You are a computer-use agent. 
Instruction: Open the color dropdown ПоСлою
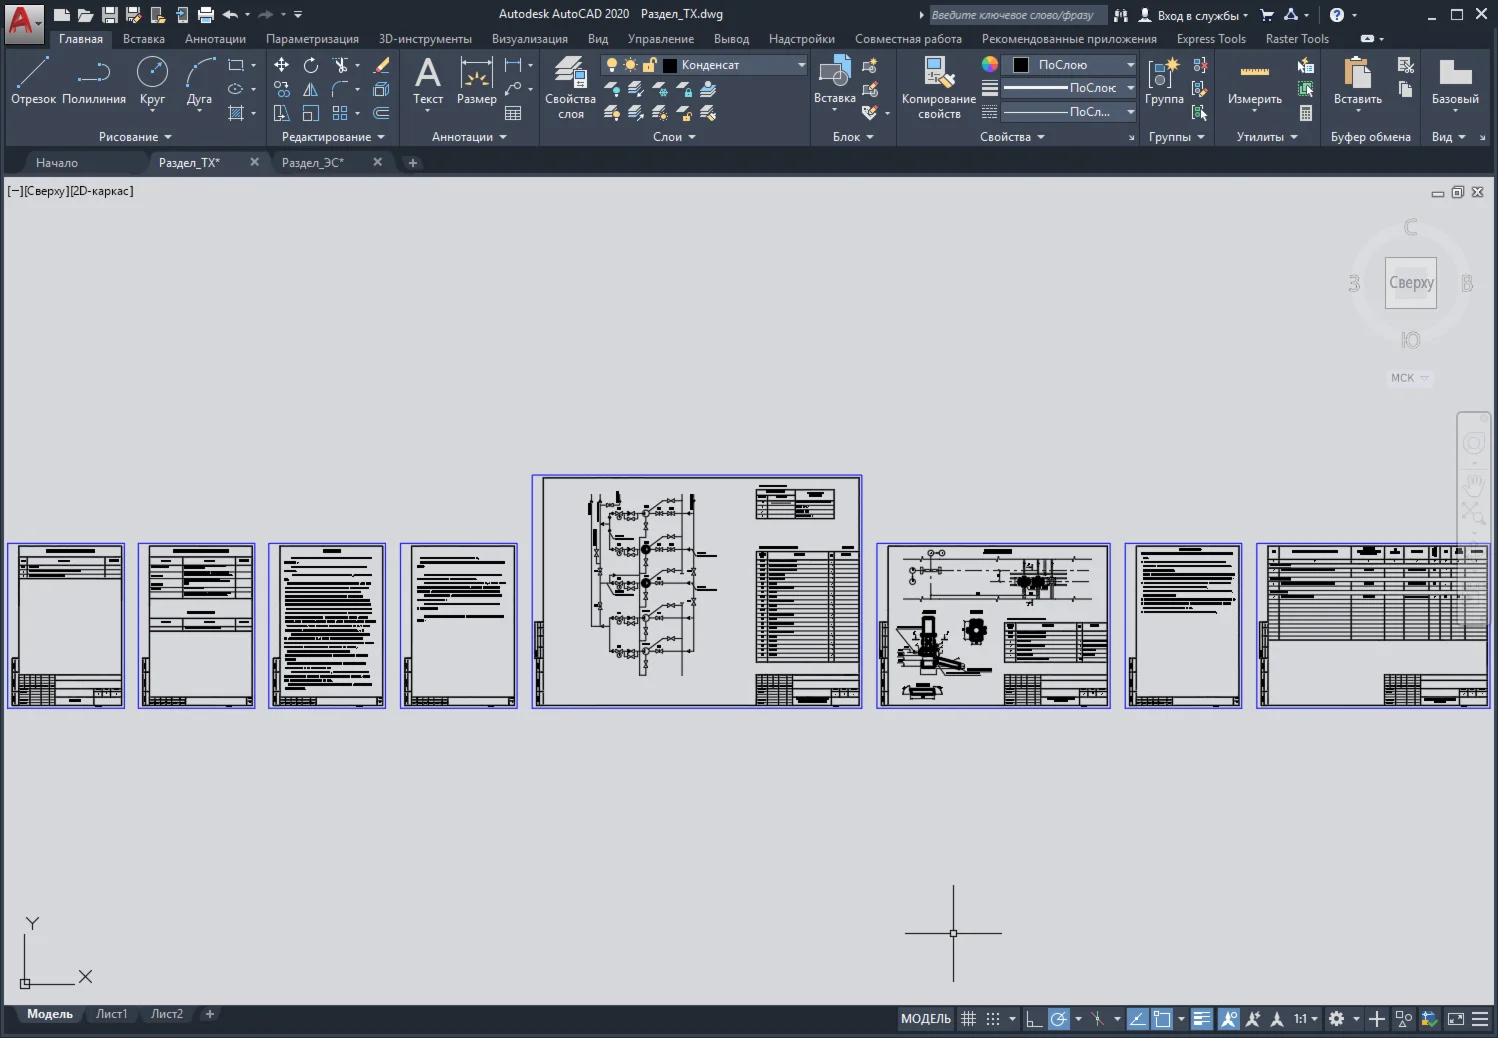(x=1070, y=65)
